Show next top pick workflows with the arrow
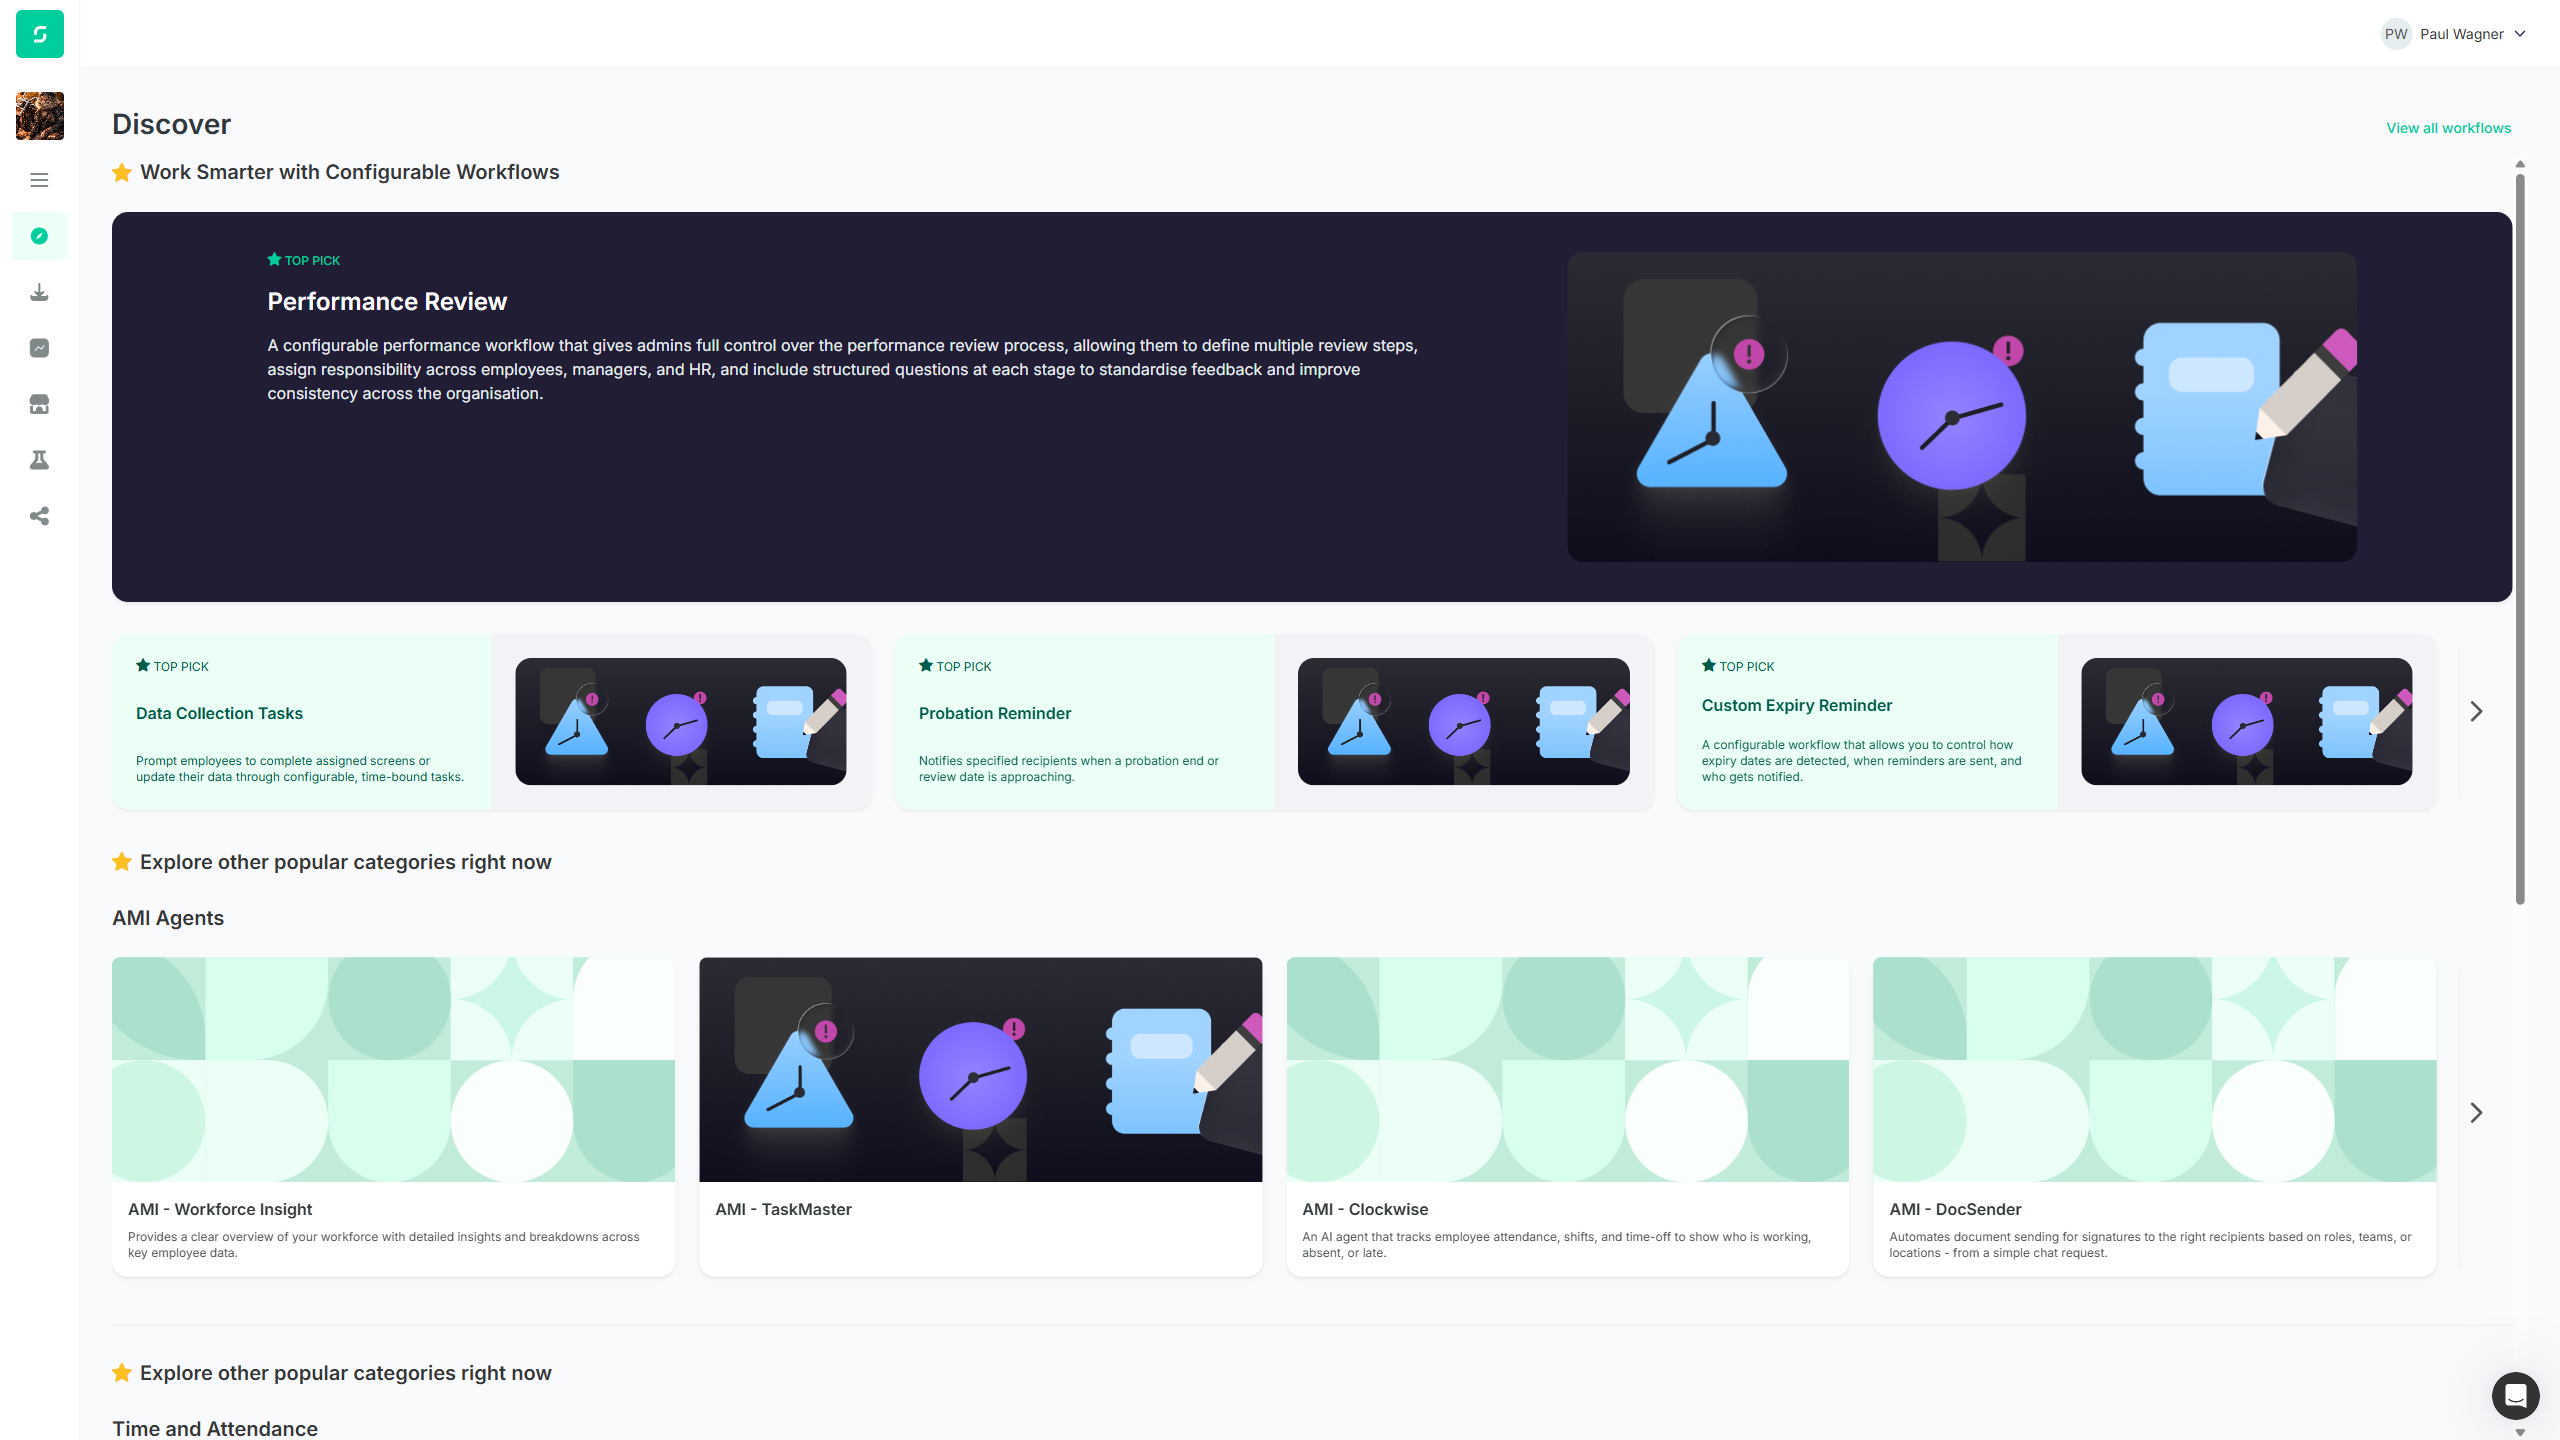This screenshot has height=1440, width=2560. pyautogui.click(x=2476, y=712)
